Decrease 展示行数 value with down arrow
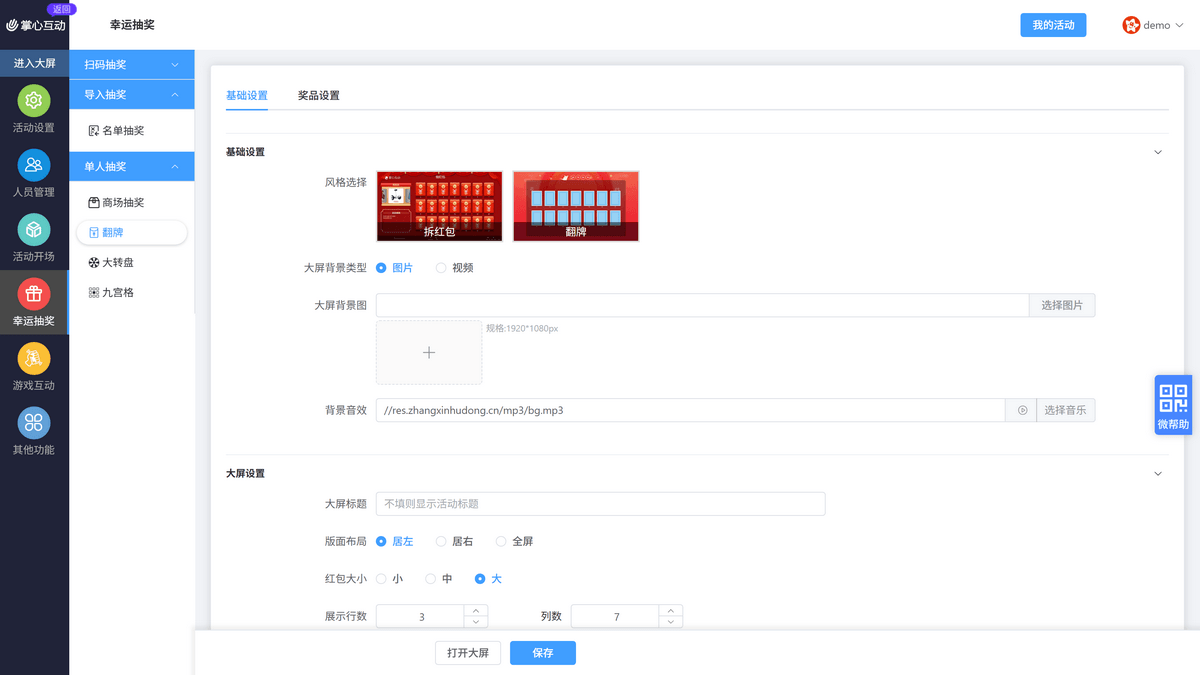This screenshot has height=675, width=1200. (x=476, y=622)
